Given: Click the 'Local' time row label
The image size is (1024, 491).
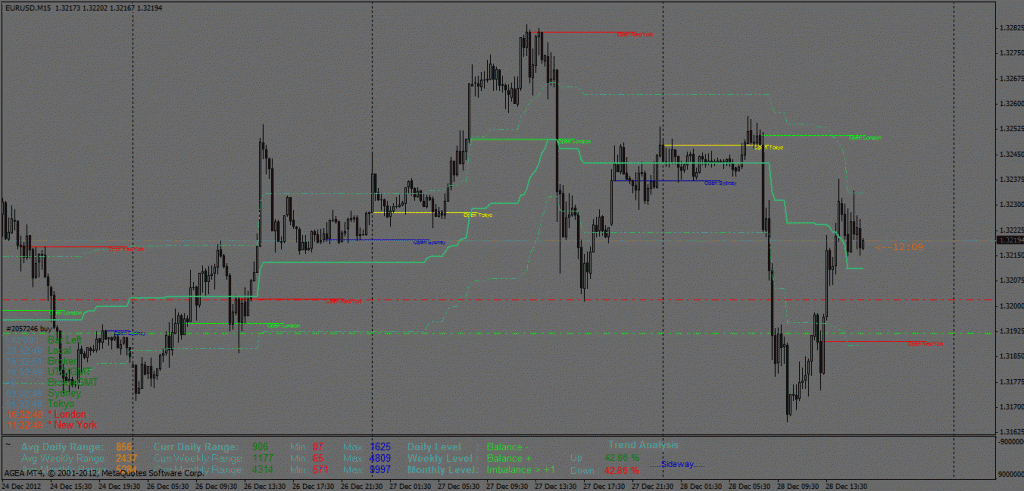Looking at the screenshot, I should pyautogui.click(x=59, y=351).
